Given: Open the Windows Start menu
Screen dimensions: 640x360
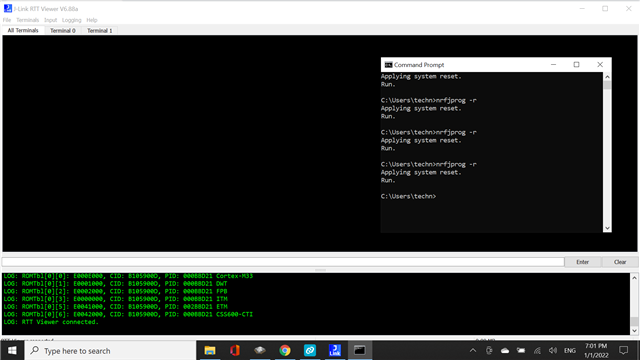Looking at the screenshot, I should [12, 351].
